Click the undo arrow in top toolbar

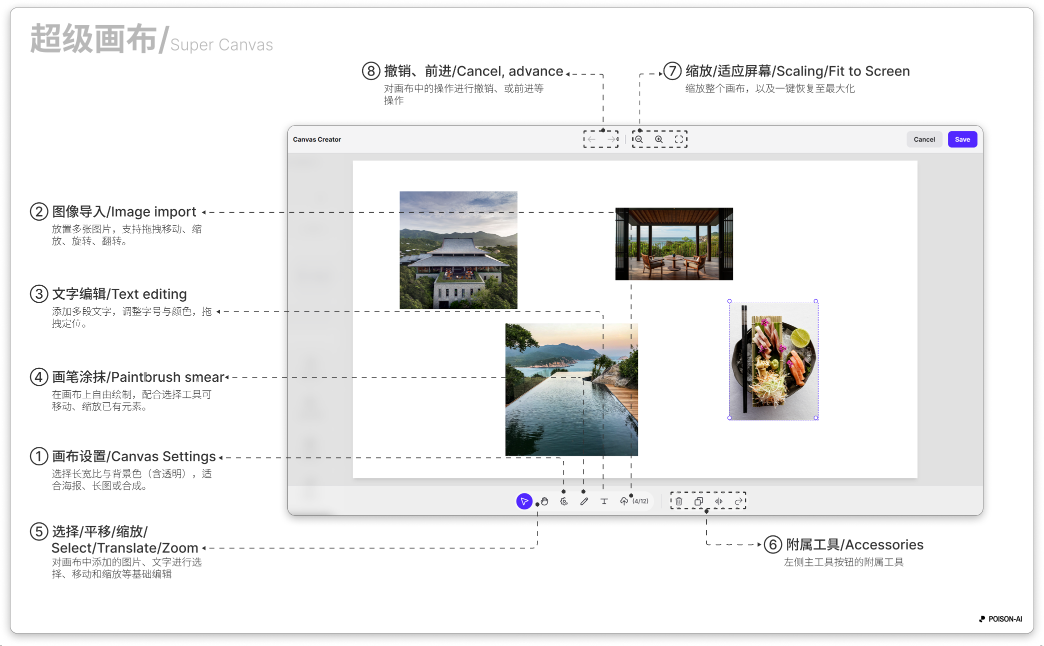591,139
